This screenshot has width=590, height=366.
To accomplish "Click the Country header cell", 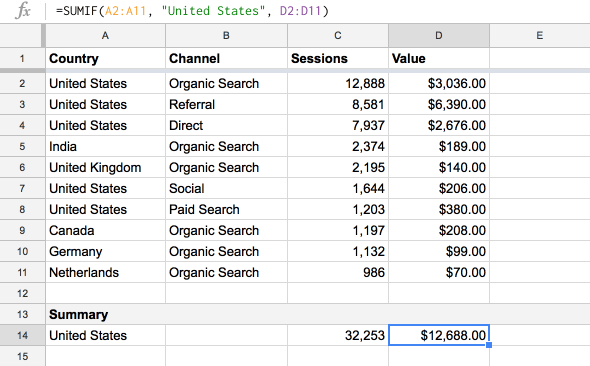I will [x=105, y=59].
